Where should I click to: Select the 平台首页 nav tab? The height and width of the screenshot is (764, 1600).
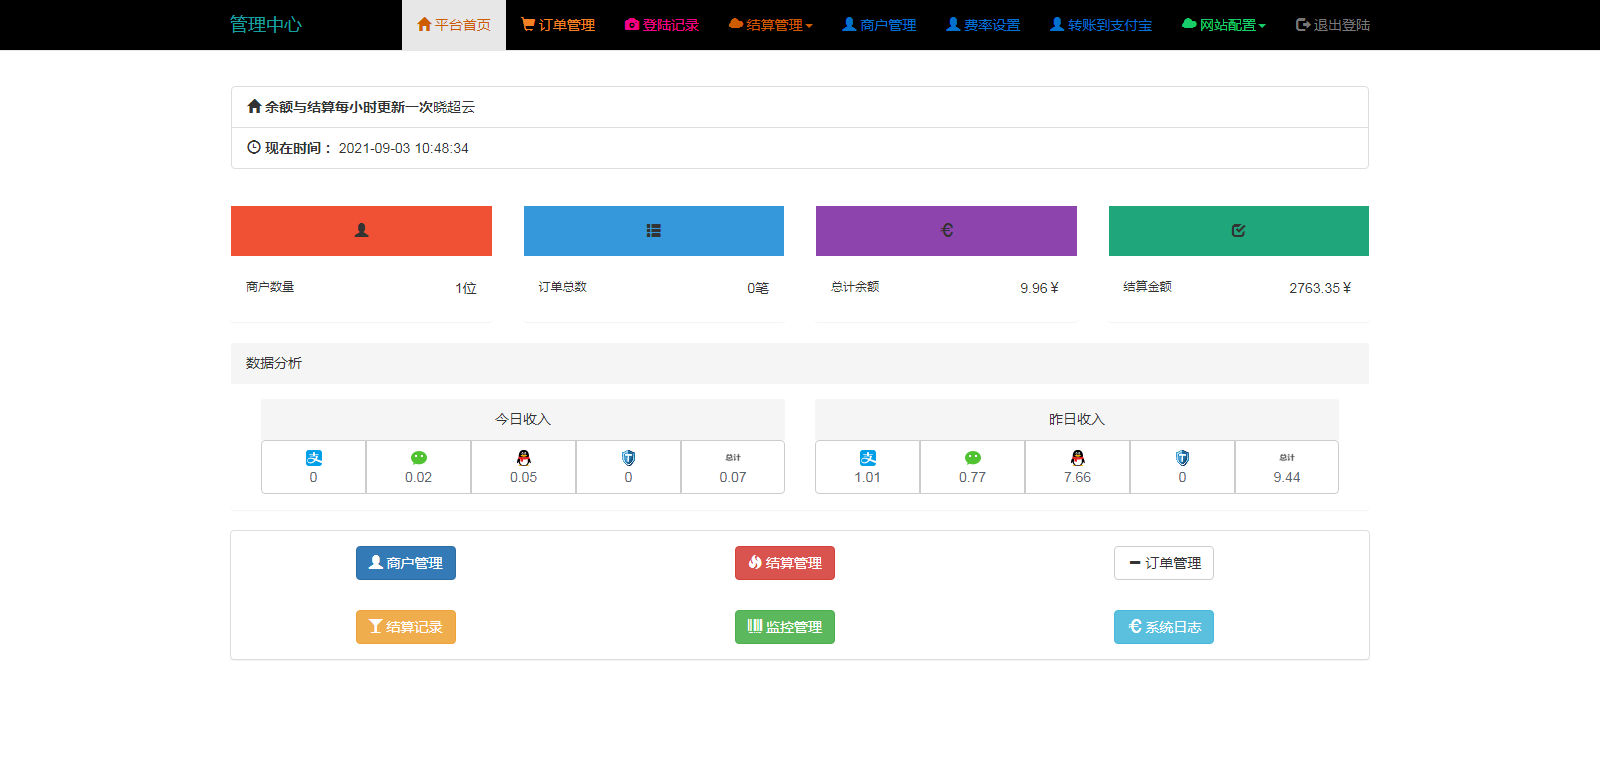click(x=454, y=25)
